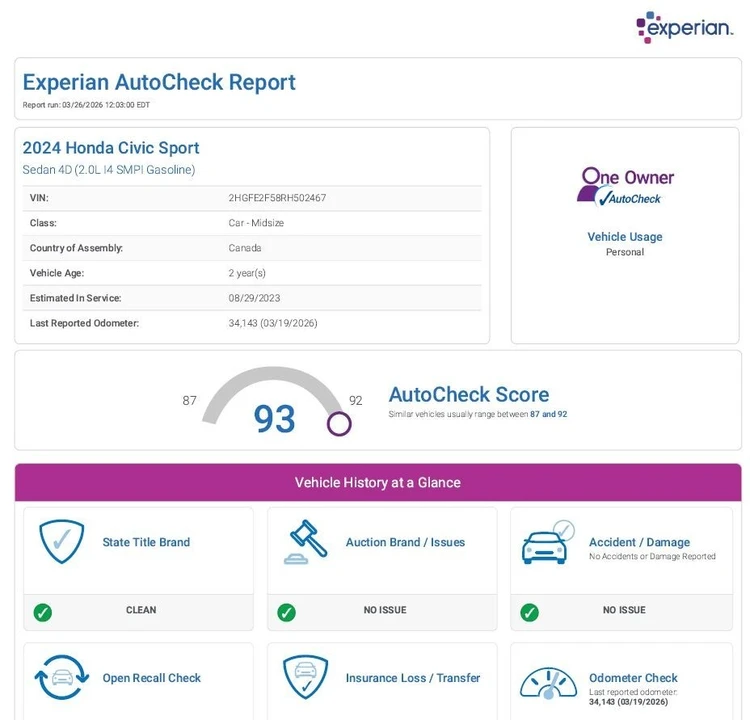The width and height of the screenshot is (750, 720).
Task: Click Vehicle History at a Glance banner
Action: 378,482
